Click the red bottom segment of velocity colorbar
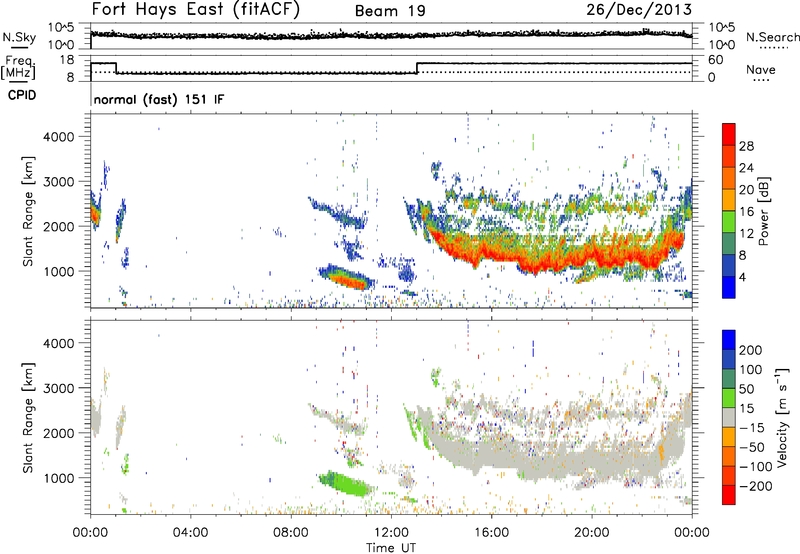800x554 pixels. [729, 495]
